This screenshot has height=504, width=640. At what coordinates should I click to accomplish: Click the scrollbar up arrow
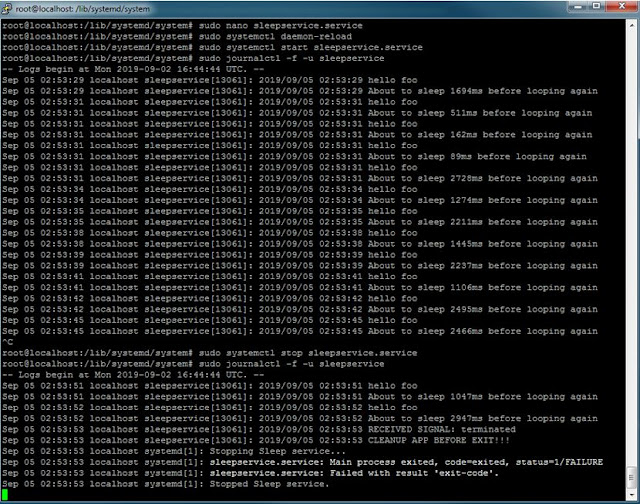(631, 25)
